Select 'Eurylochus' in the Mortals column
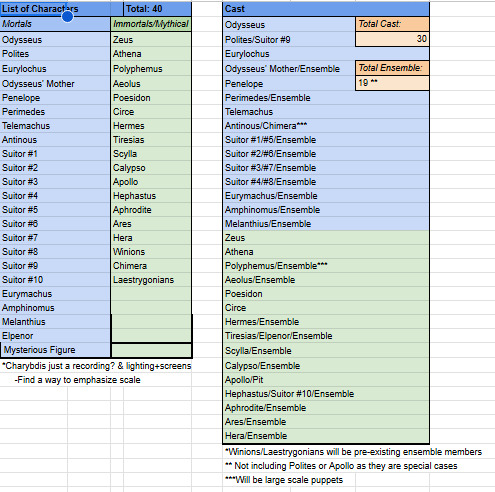495x492 pixels. point(55,69)
